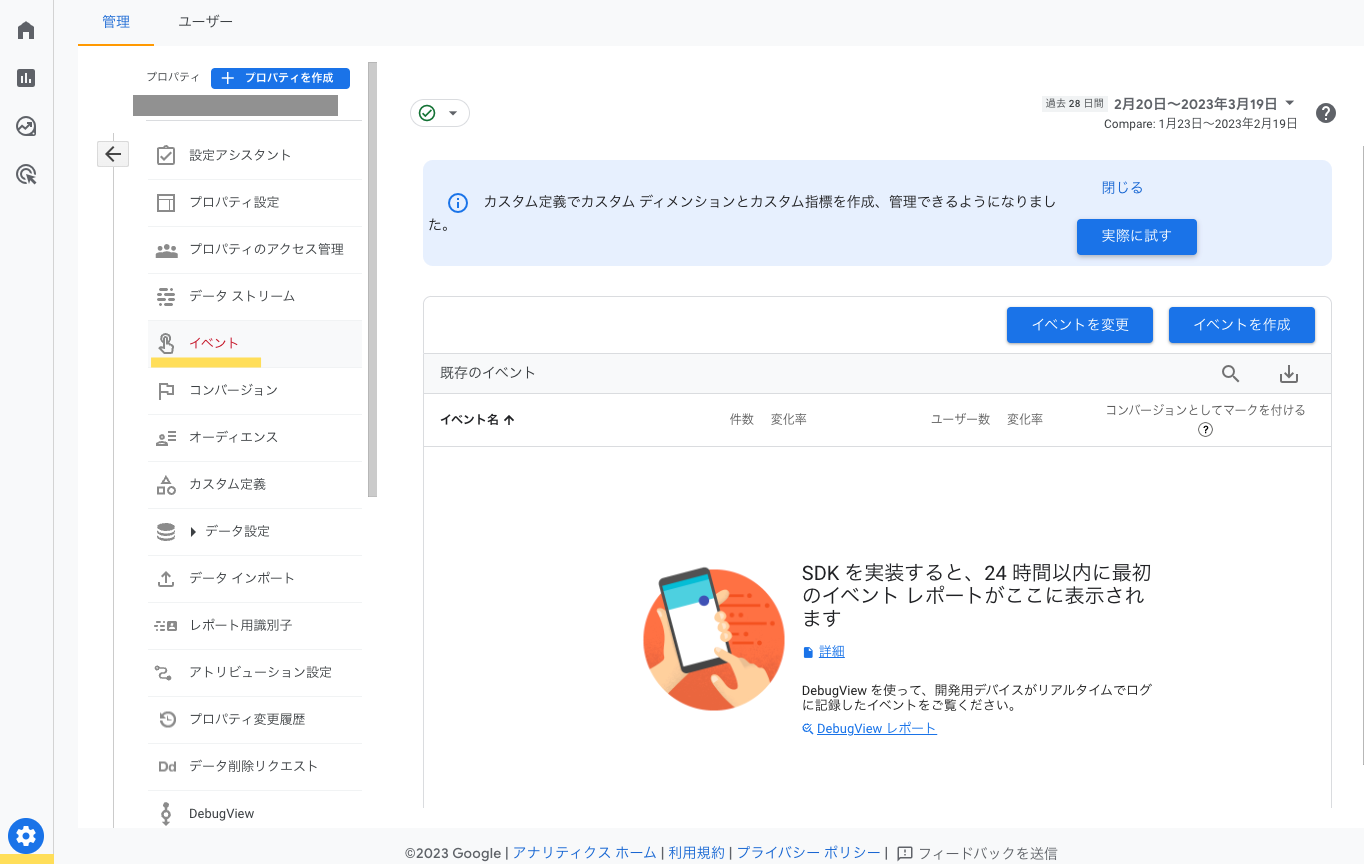Click the イベントを変更 button
Viewport: 1364px width, 864px height.
[x=1080, y=325]
